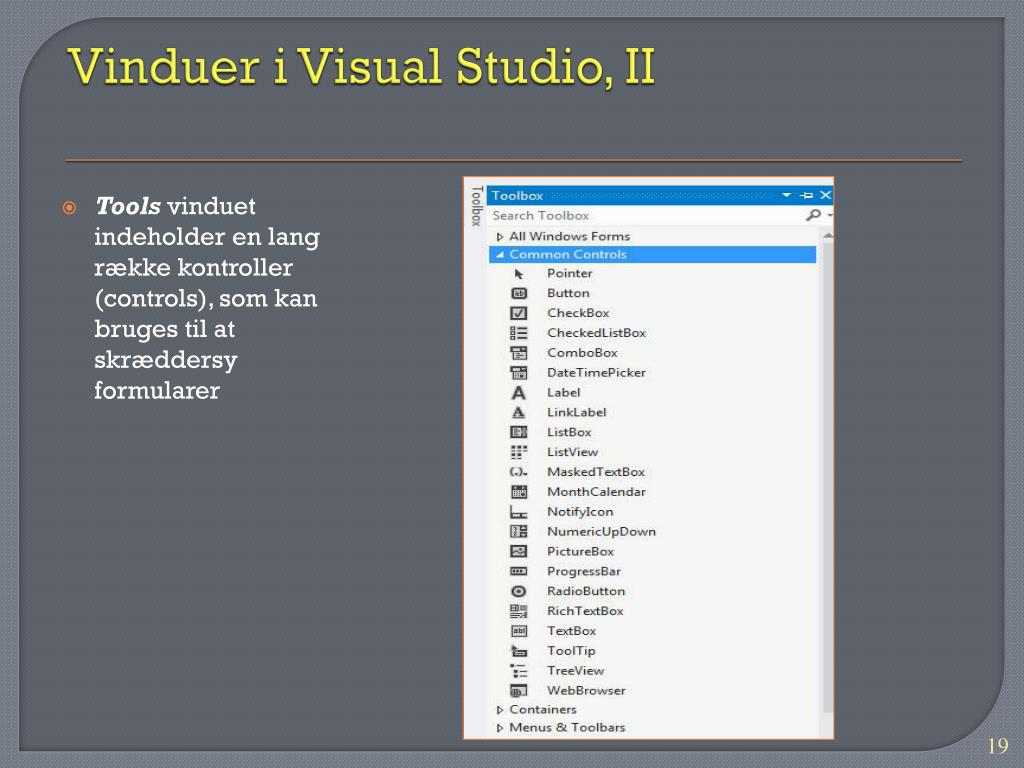Choose the RadioButton circle icon

pos(519,591)
